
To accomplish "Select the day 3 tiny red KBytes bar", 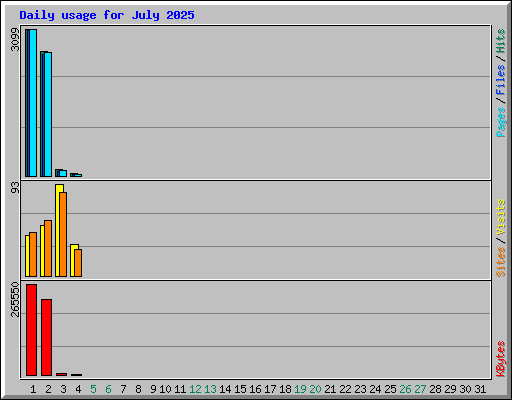I will click(61, 374).
